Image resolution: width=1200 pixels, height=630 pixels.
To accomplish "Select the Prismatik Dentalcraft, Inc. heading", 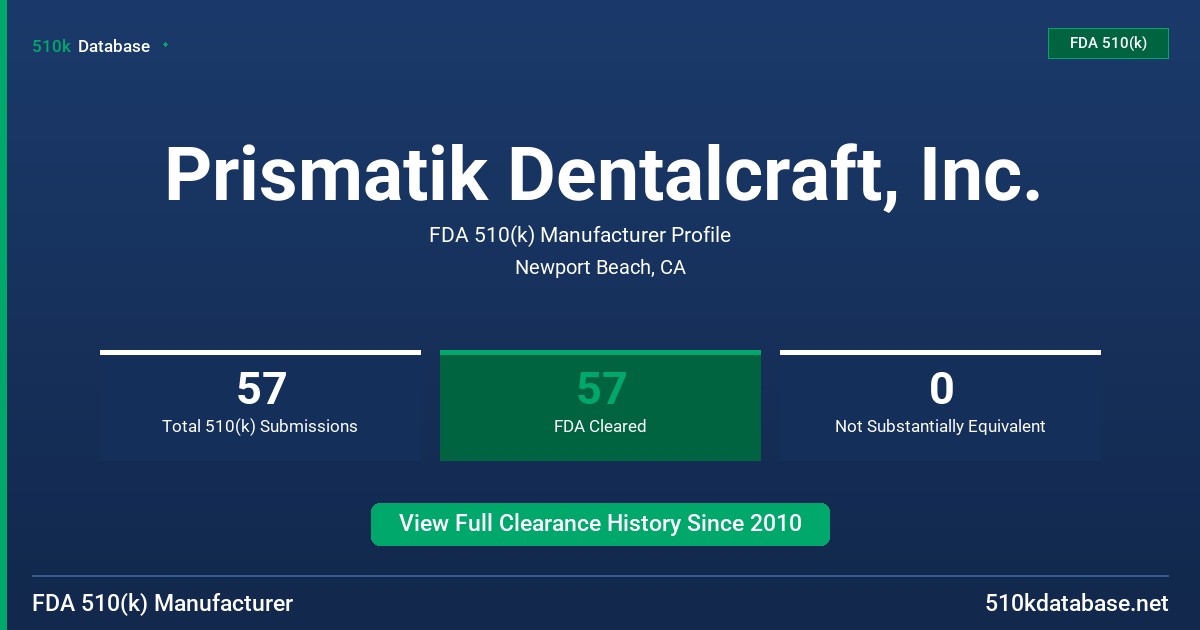I will [x=602, y=174].
